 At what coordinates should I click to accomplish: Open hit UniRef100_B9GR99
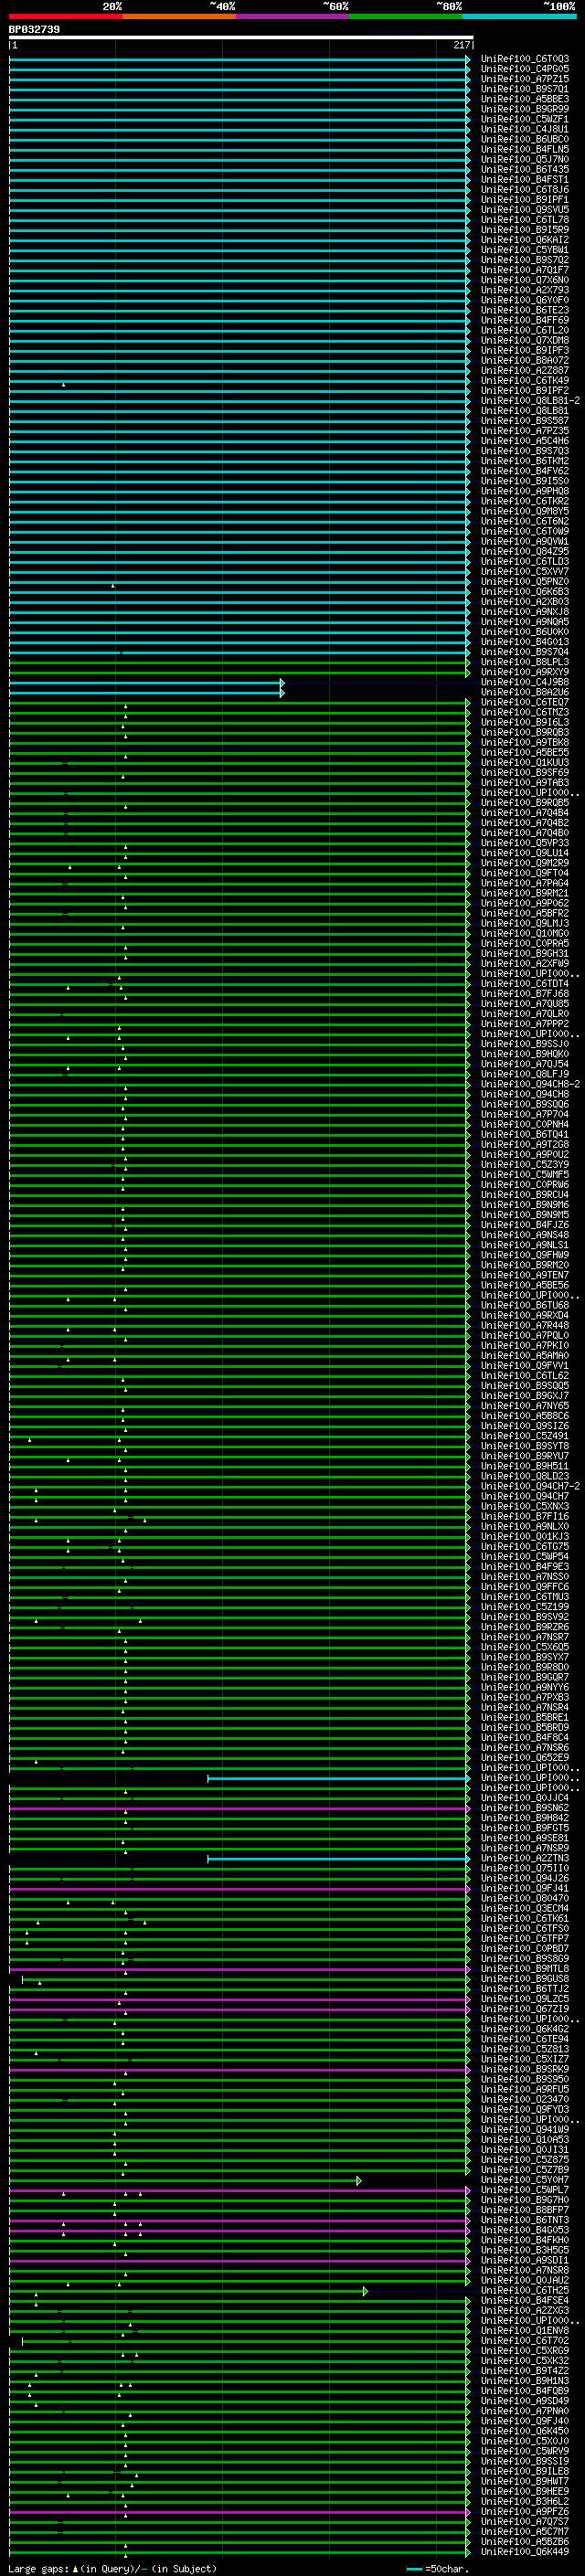coord(525,109)
